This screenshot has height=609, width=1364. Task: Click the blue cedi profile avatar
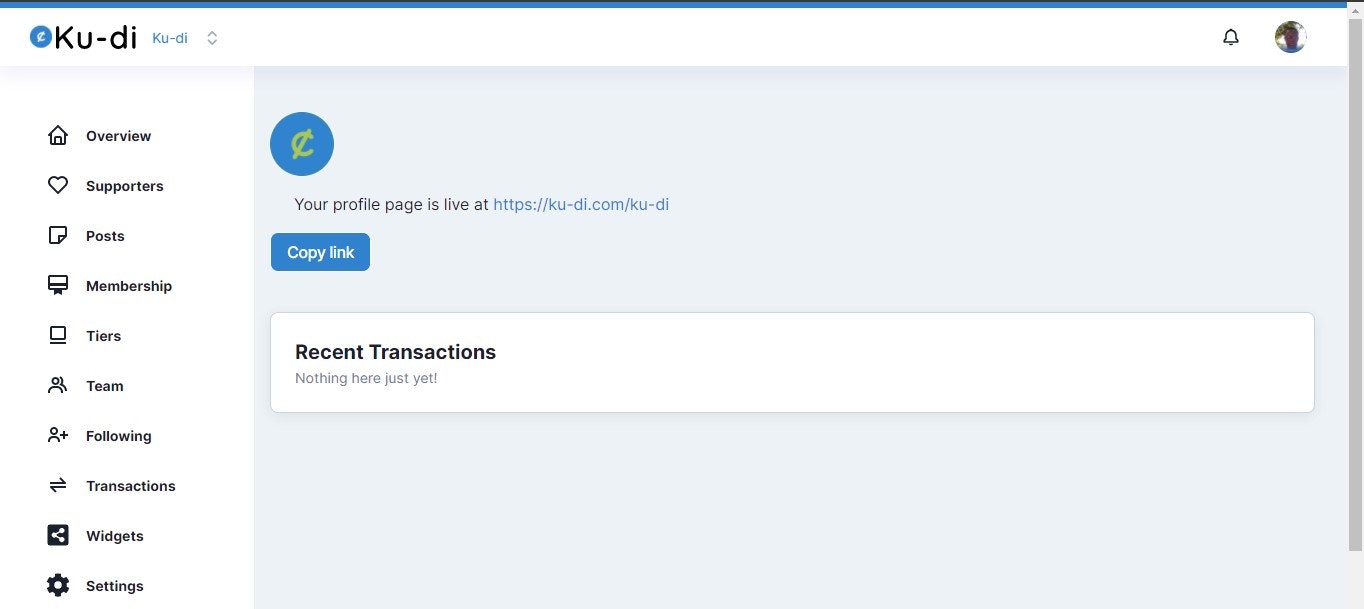[x=302, y=144]
